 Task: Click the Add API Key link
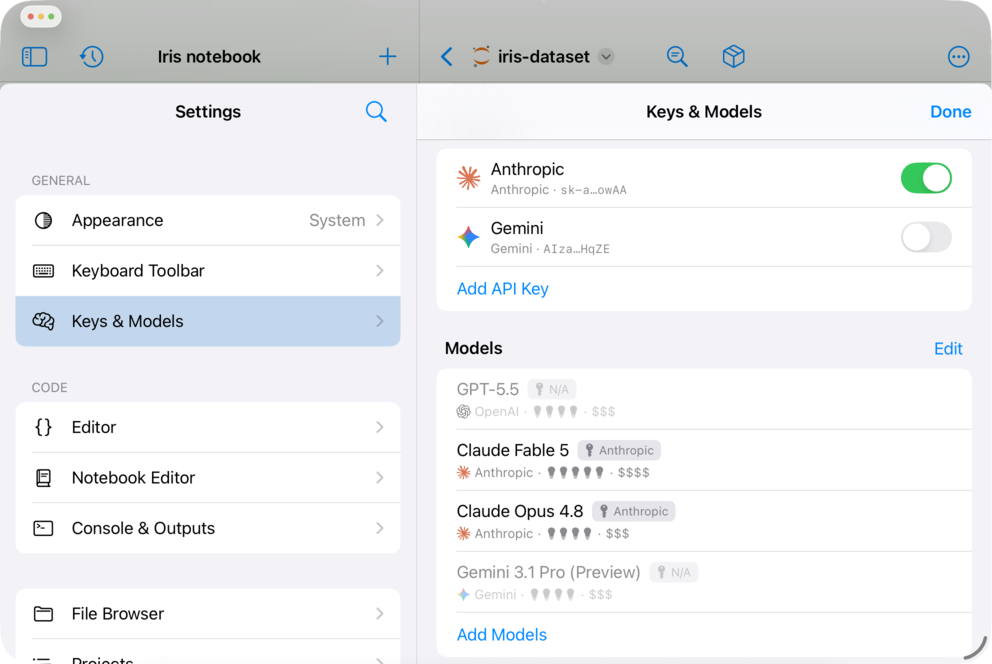[502, 289]
